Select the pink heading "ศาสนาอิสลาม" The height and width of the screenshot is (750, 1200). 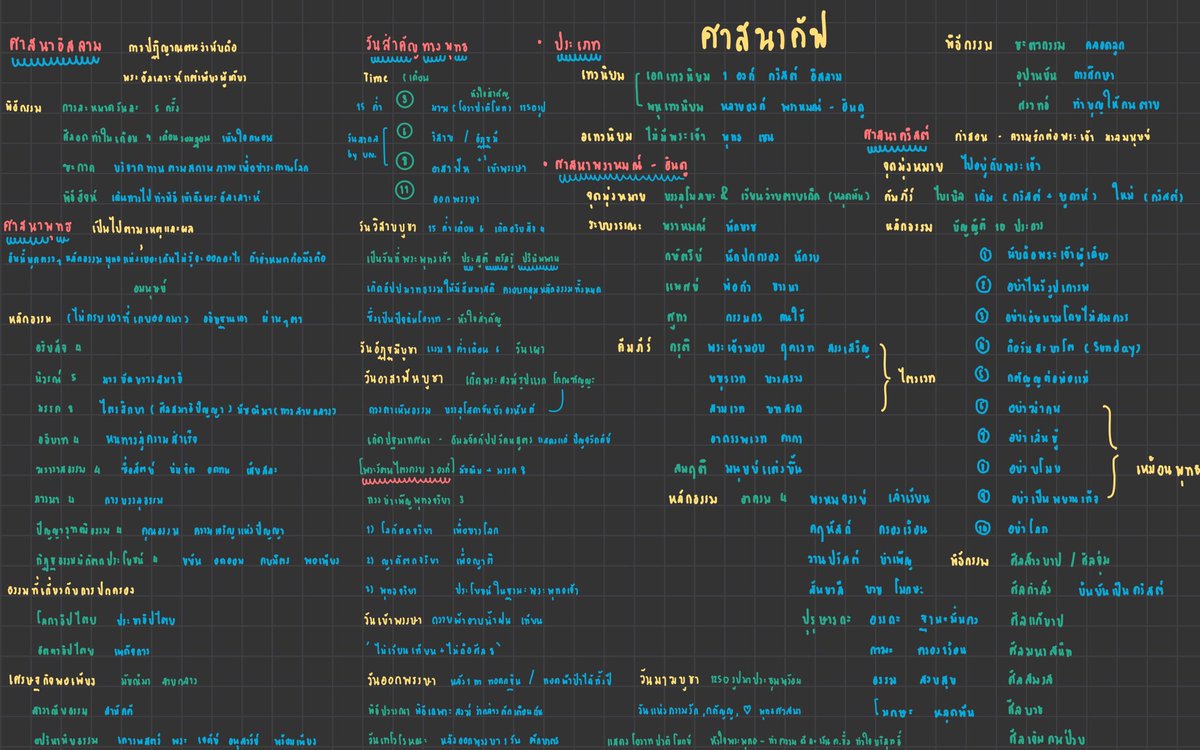point(54,47)
